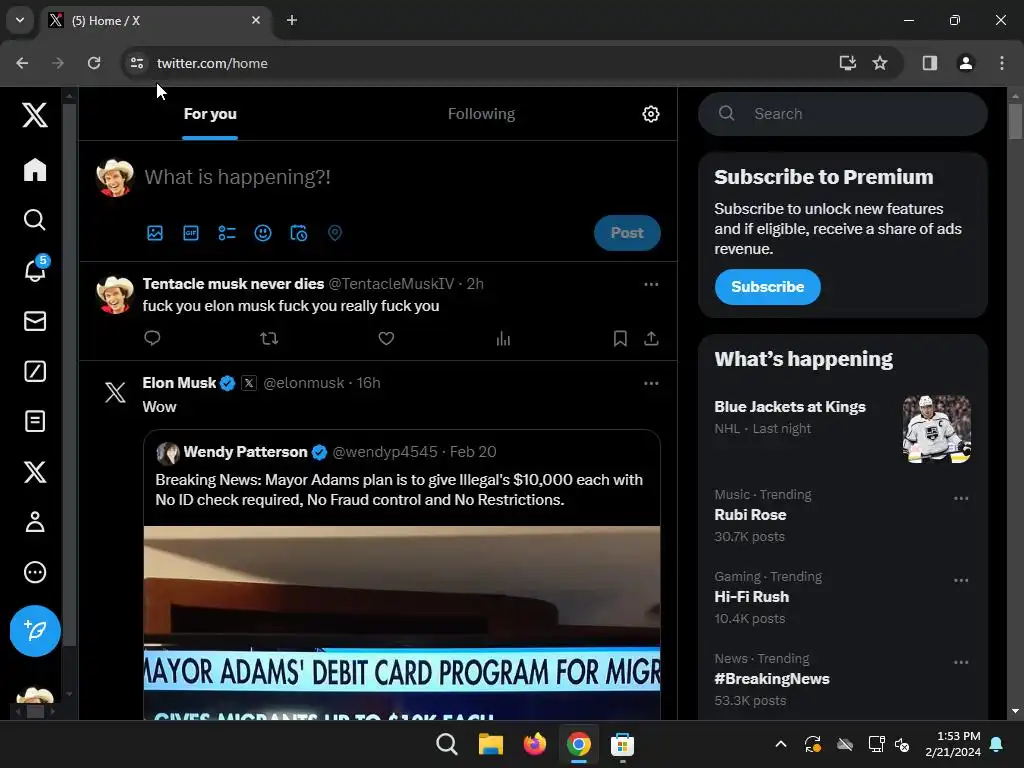Go to Home via sidebar house icon
The height and width of the screenshot is (768, 1024).
pyautogui.click(x=35, y=170)
